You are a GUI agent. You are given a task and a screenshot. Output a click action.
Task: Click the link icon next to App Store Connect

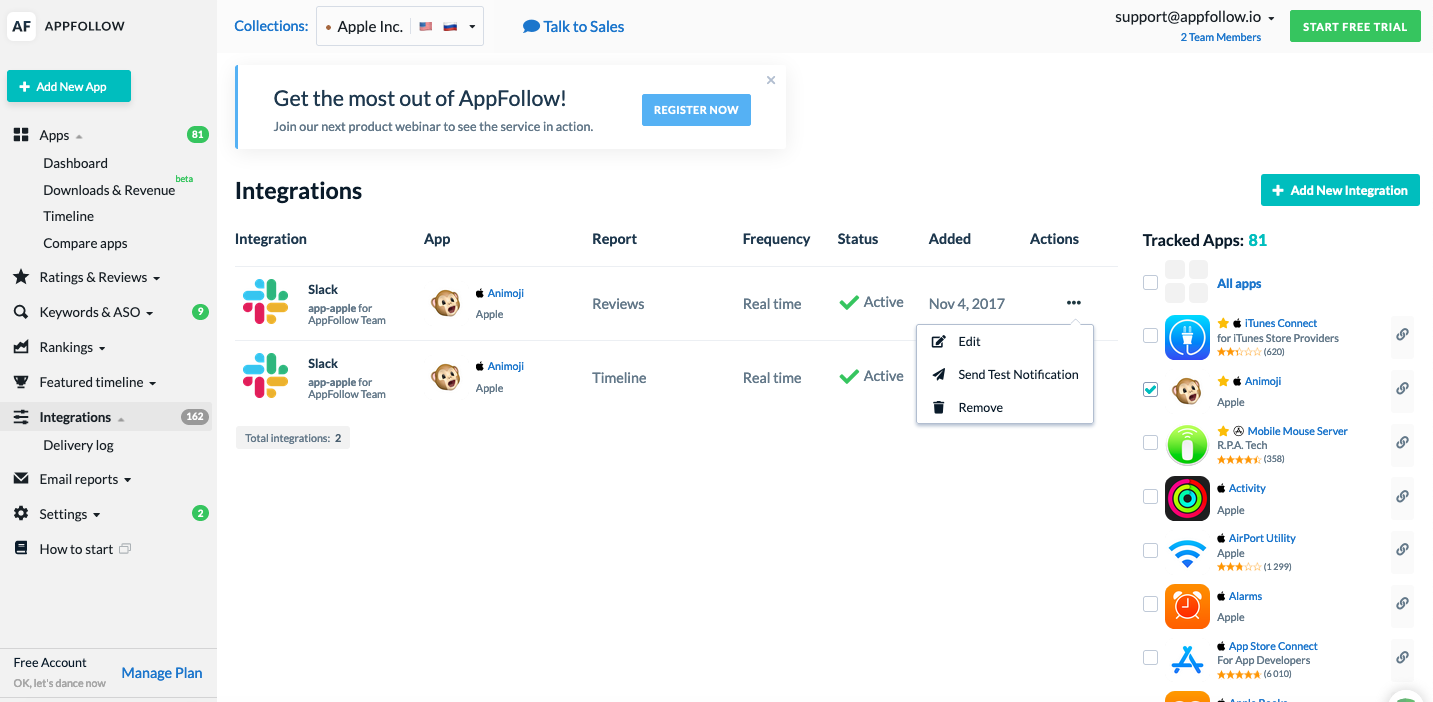click(x=1402, y=657)
